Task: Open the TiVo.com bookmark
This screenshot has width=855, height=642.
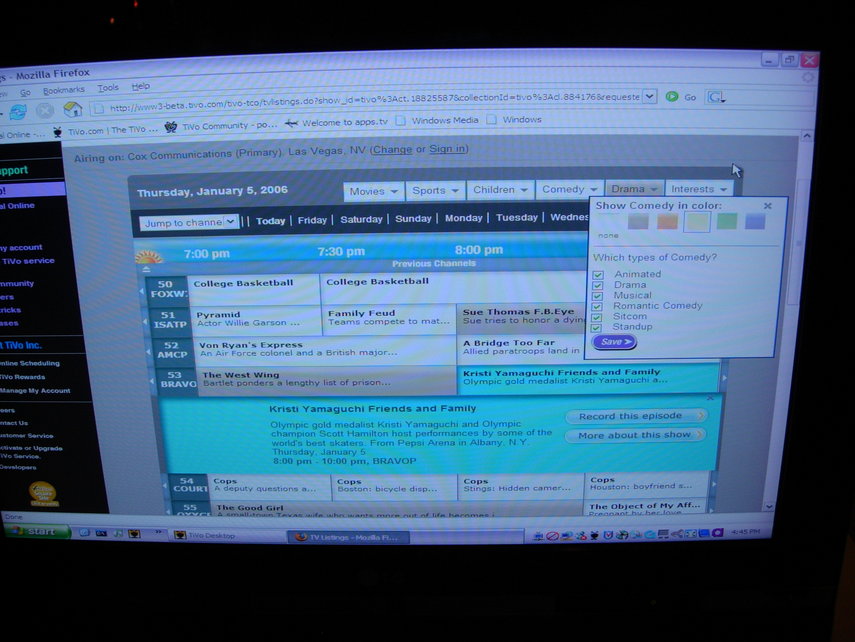Action: pyautogui.click(x=106, y=130)
